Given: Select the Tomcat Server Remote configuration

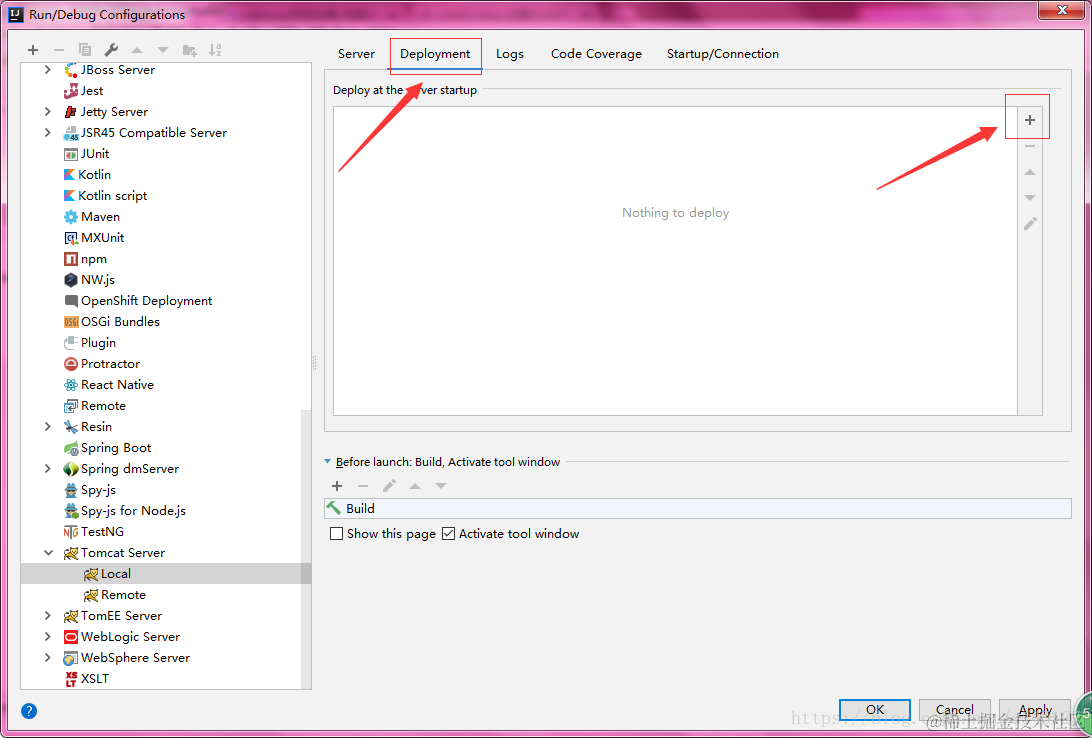Looking at the screenshot, I should click(123, 595).
